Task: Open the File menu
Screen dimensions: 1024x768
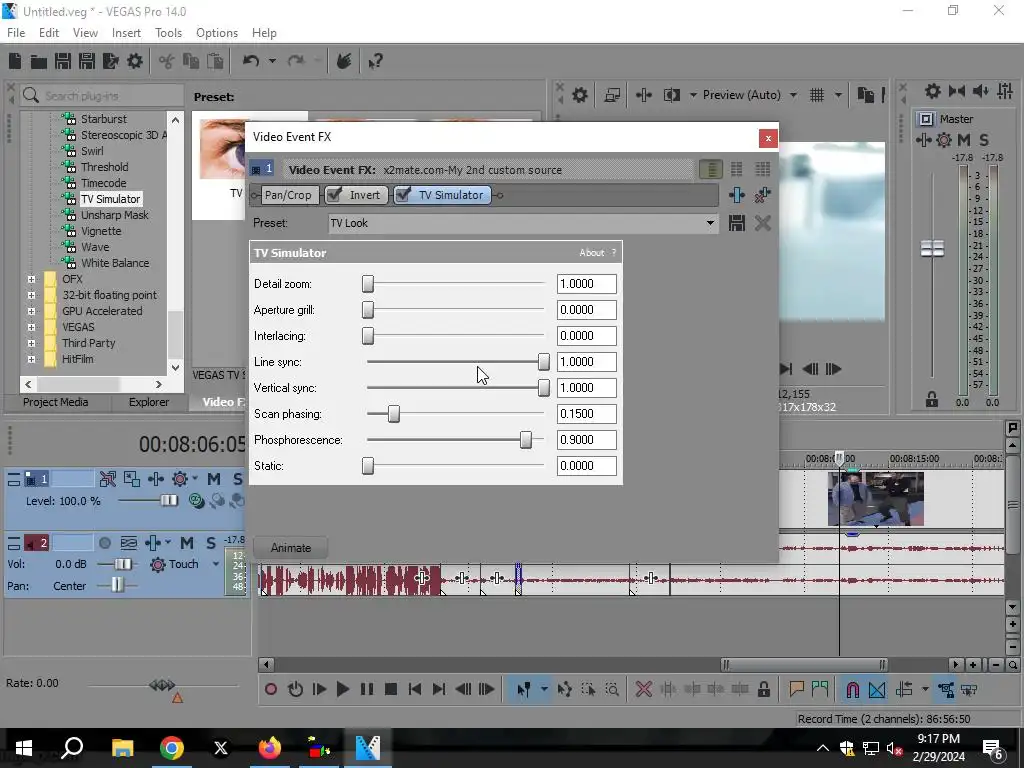Action: point(16,33)
